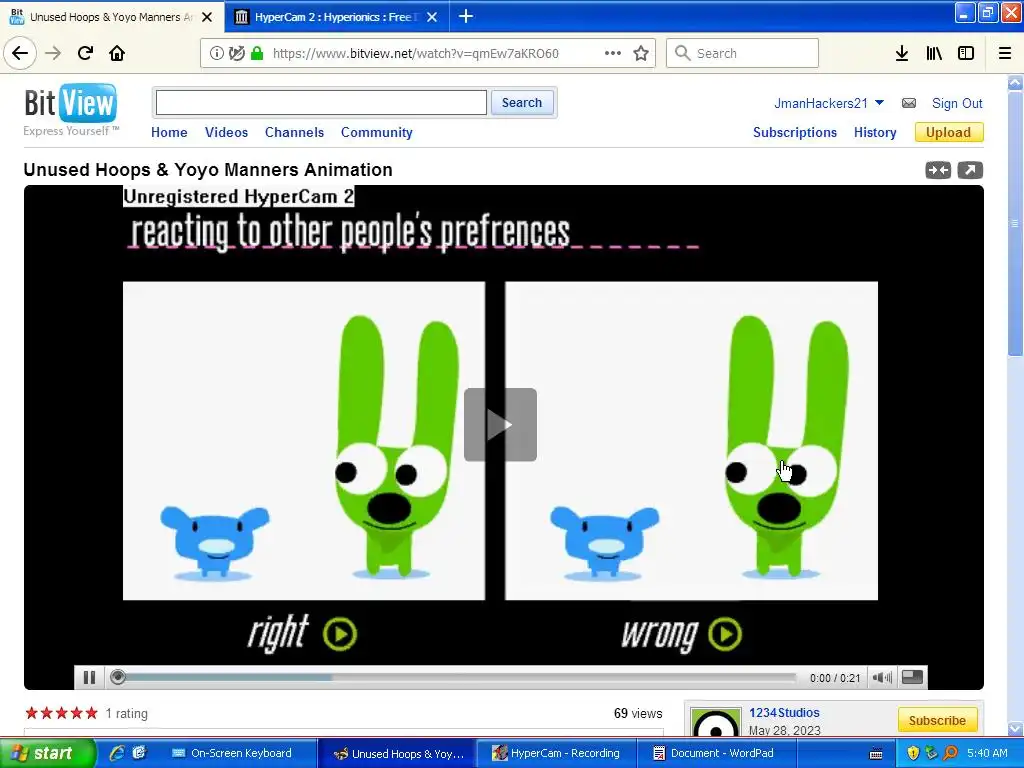Click the browser forward arrow
The height and width of the screenshot is (768, 1024).
click(53, 53)
